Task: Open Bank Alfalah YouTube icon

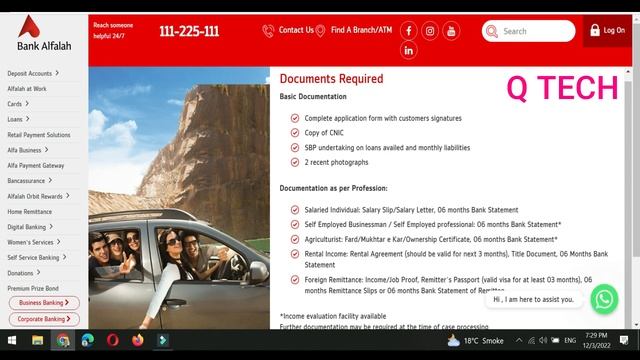Action: click(x=451, y=31)
